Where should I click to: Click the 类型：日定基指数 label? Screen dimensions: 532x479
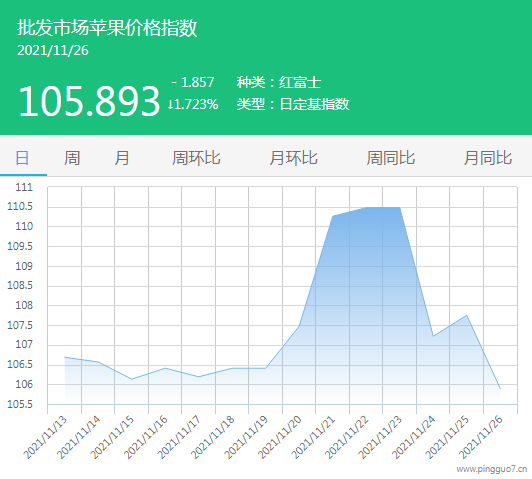point(293,104)
